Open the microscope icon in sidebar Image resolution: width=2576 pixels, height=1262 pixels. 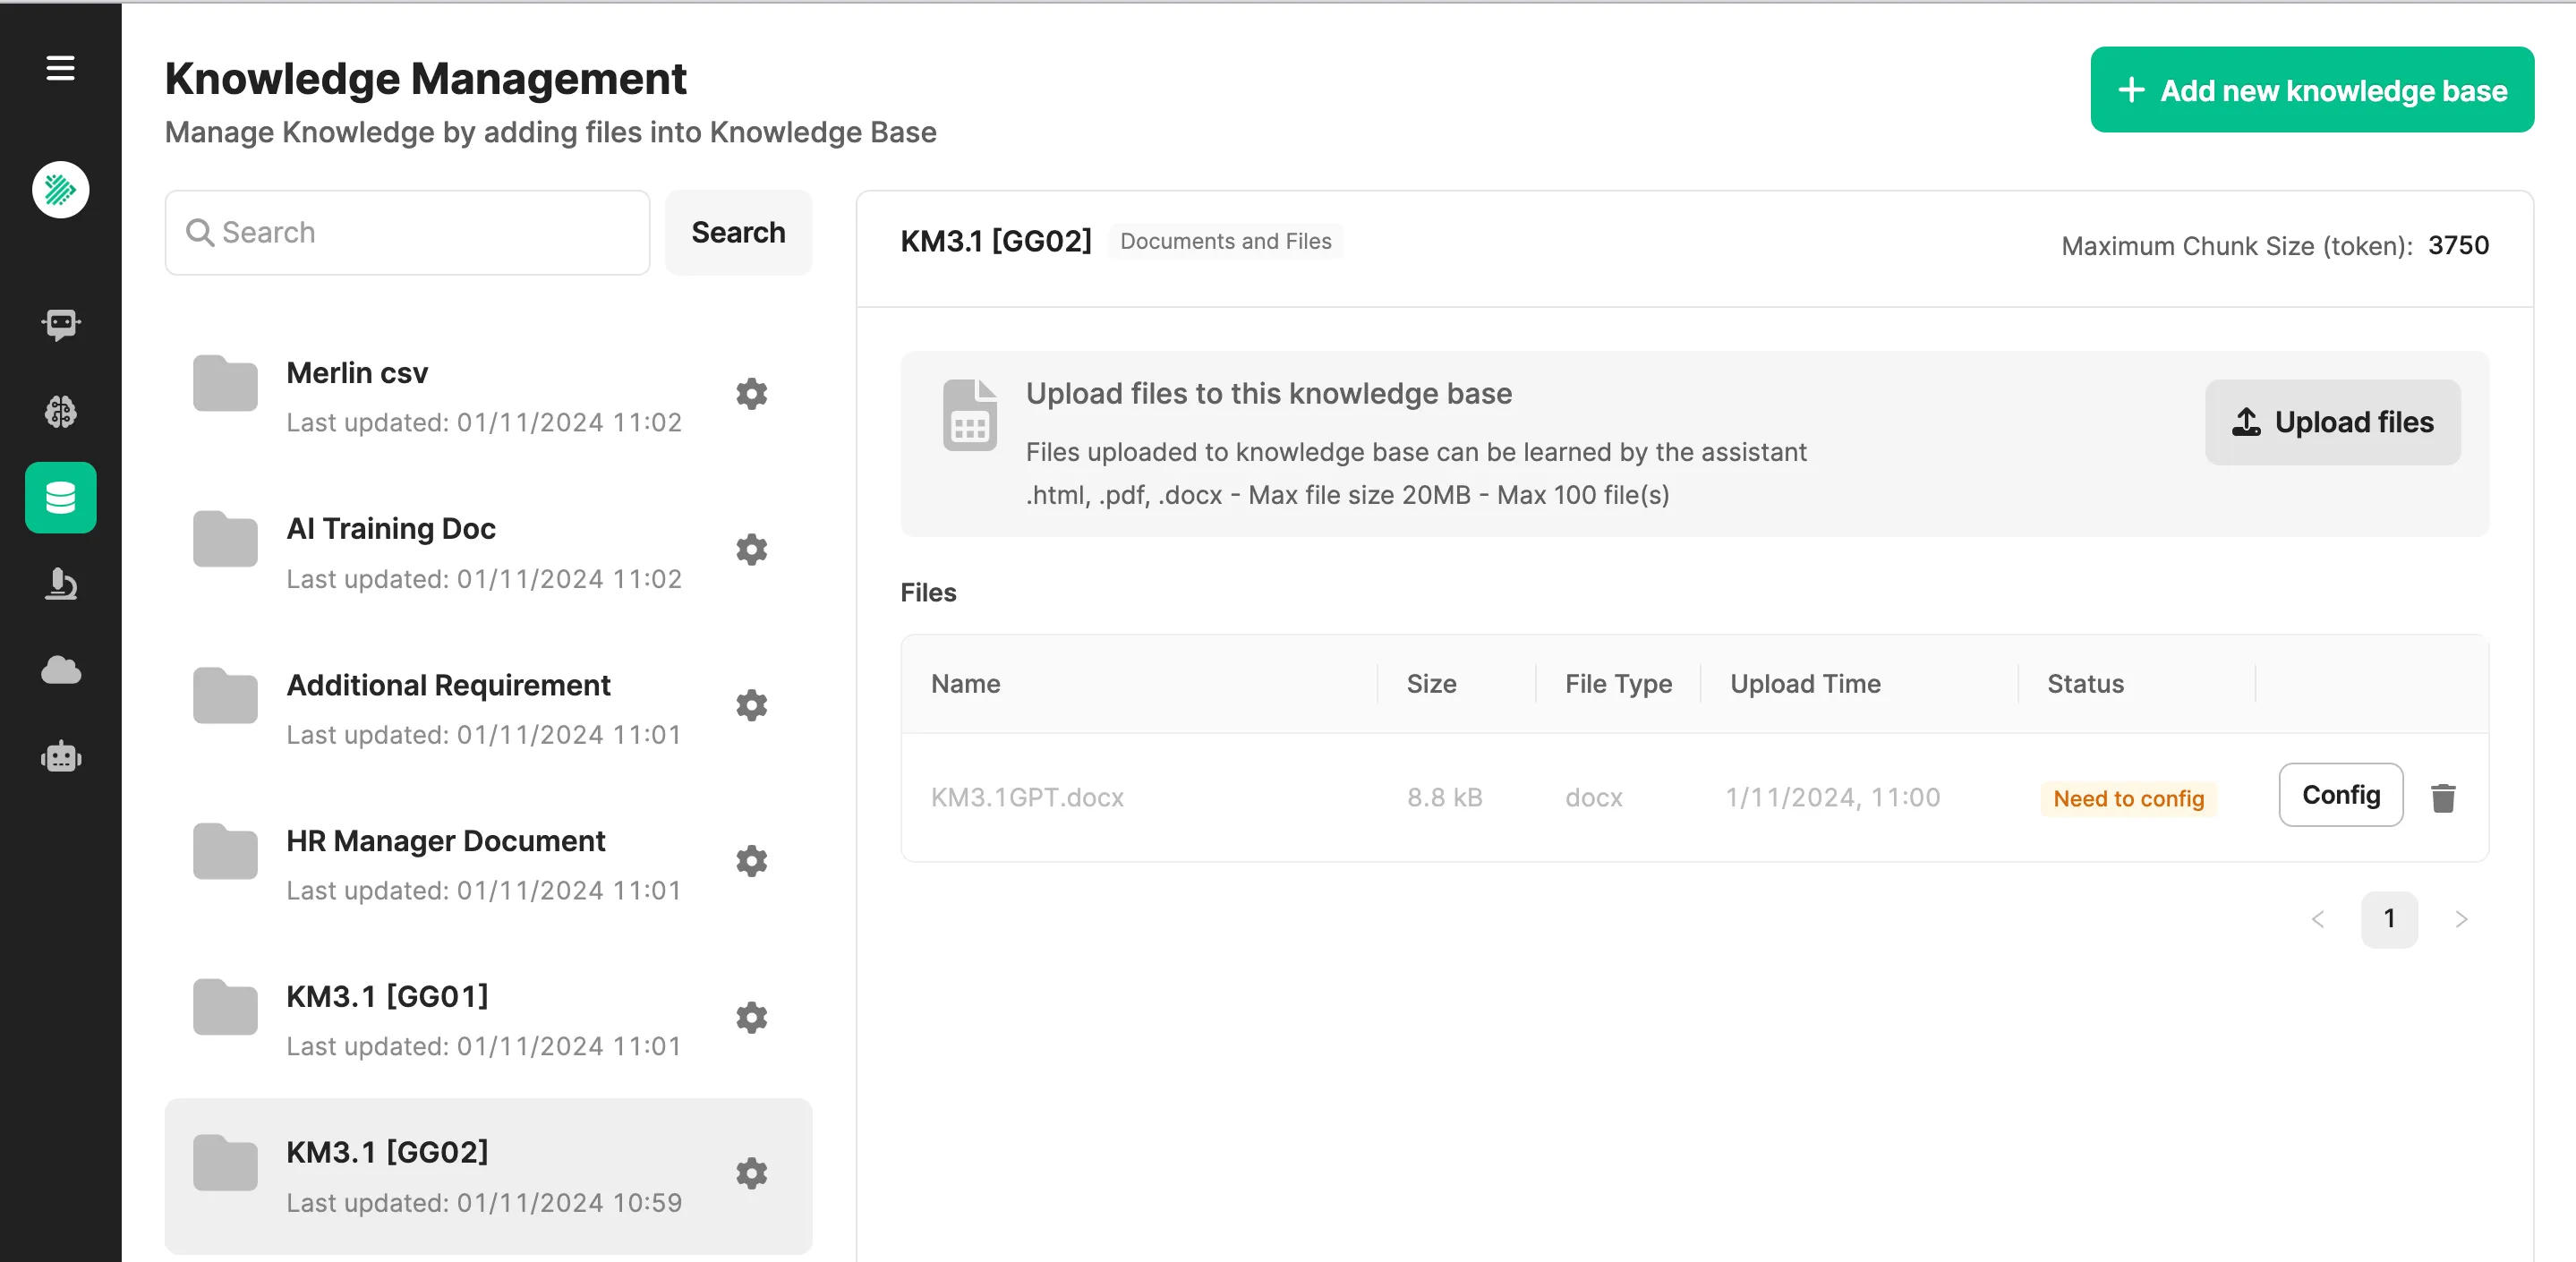coord(60,583)
